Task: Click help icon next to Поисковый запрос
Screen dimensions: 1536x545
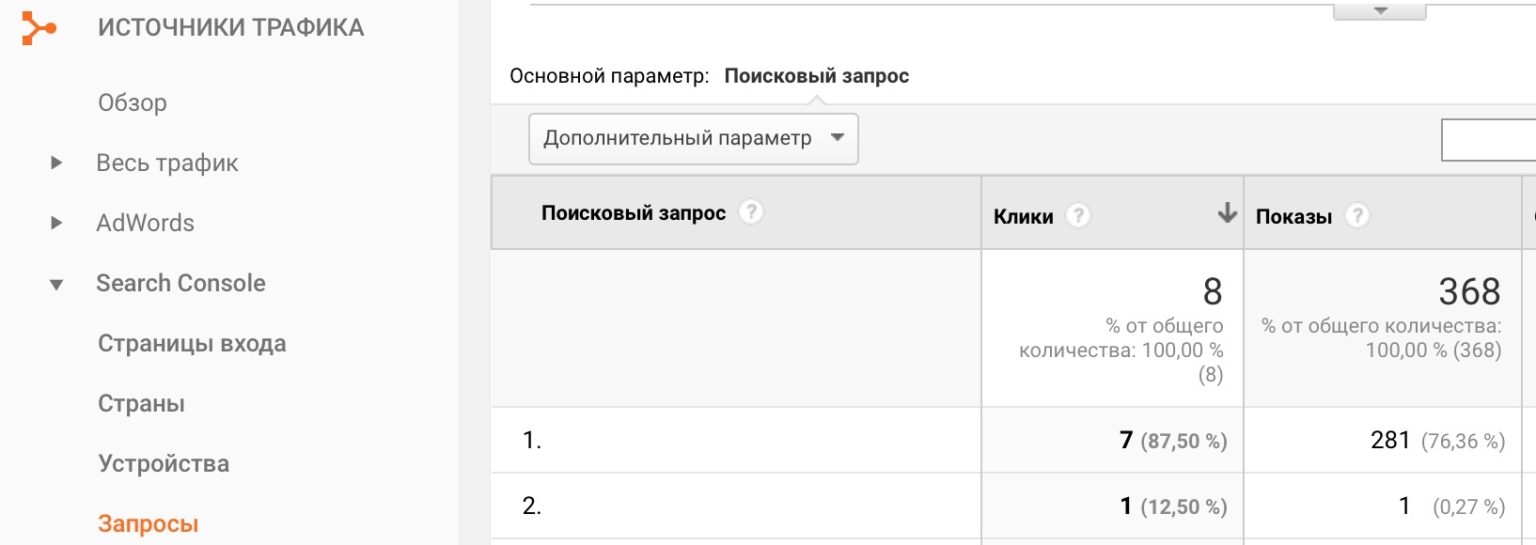Action: 750,212
